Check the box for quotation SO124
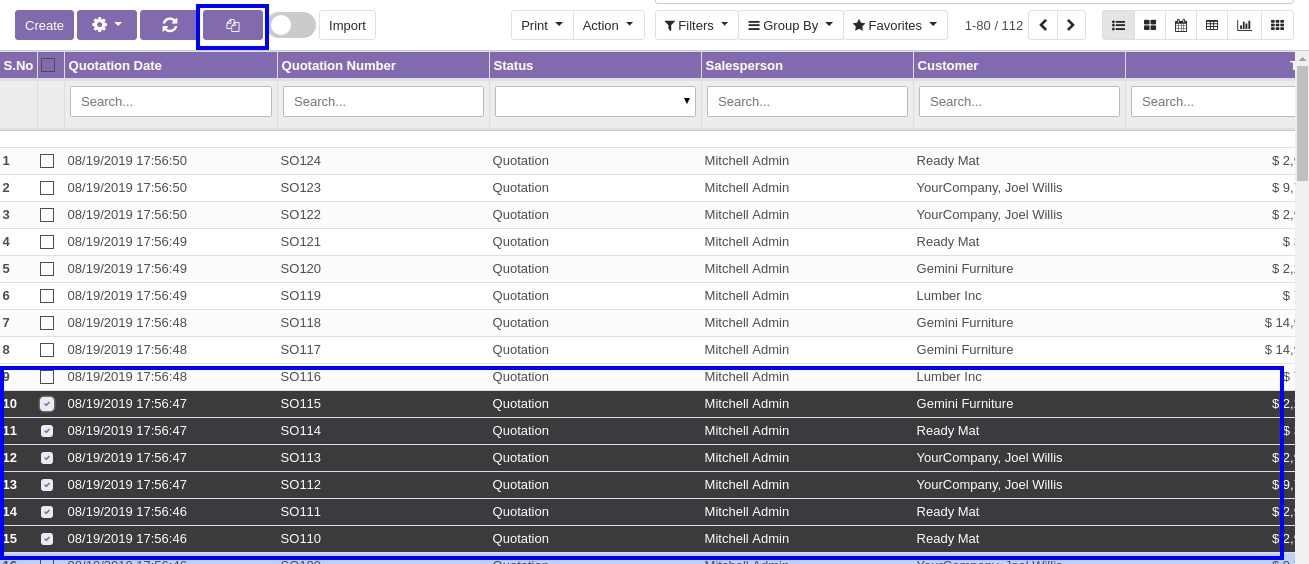 point(47,161)
